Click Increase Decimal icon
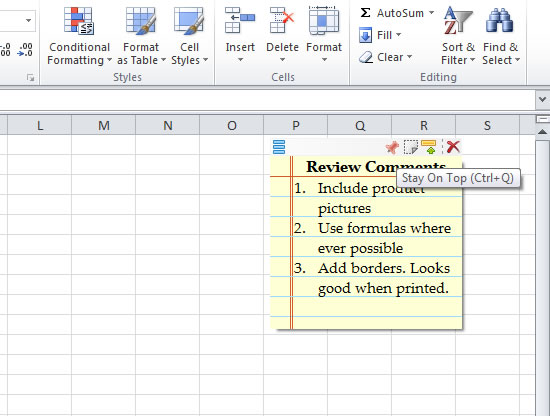The width and height of the screenshot is (550, 416). point(5,49)
